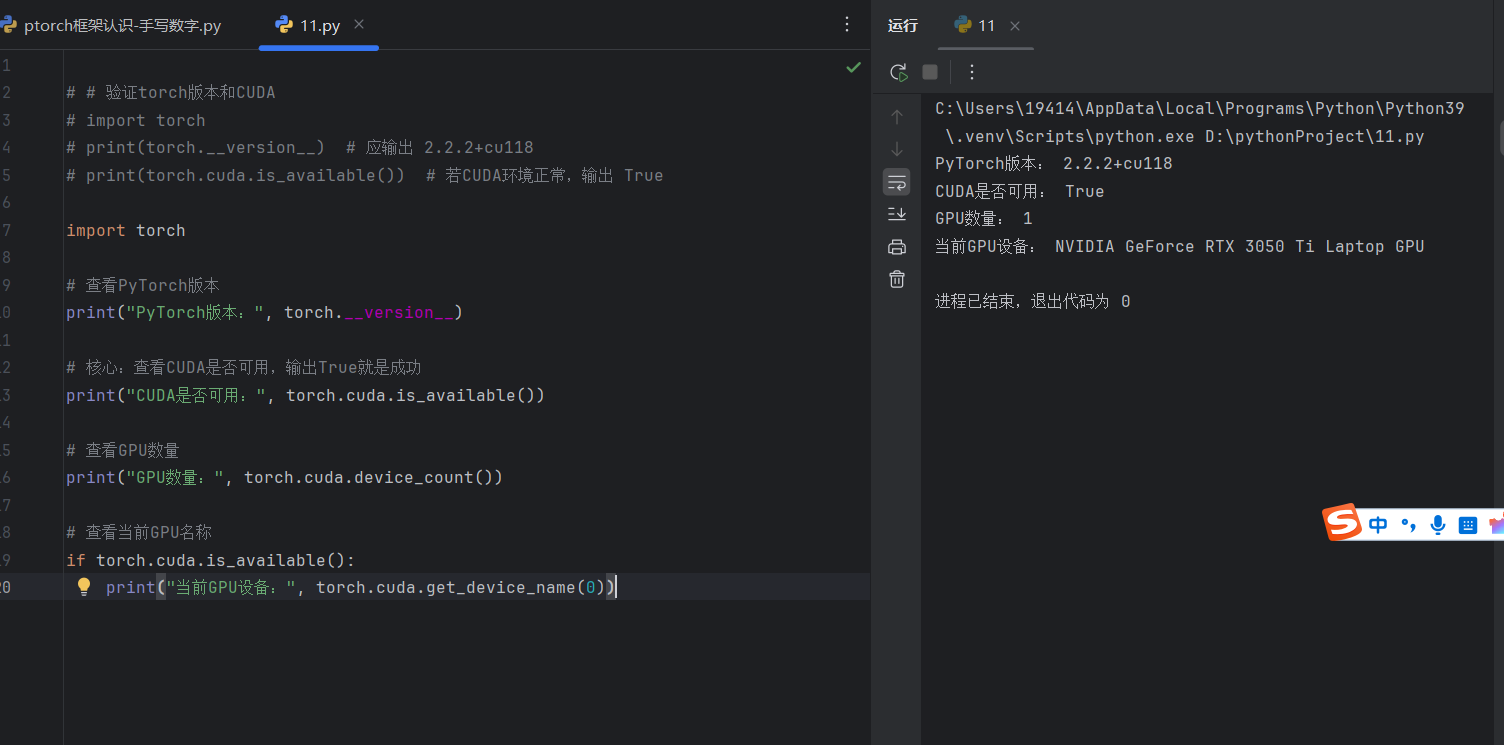
Task: Select the 11 run configuration tab
Action: [x=986, y=25]
